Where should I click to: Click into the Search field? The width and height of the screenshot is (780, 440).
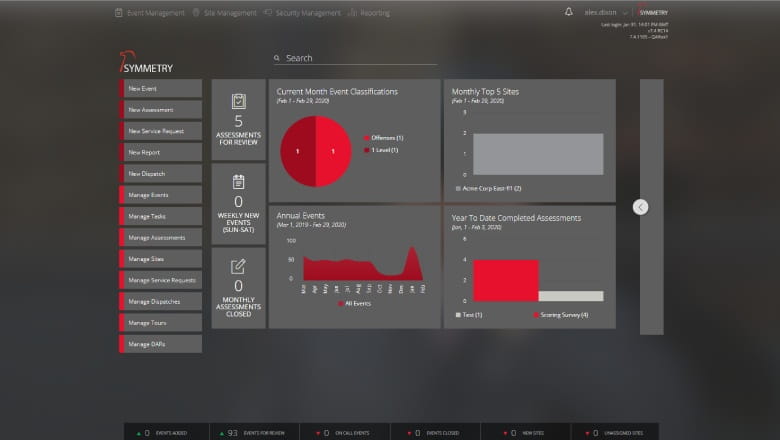tap(360, 59)
